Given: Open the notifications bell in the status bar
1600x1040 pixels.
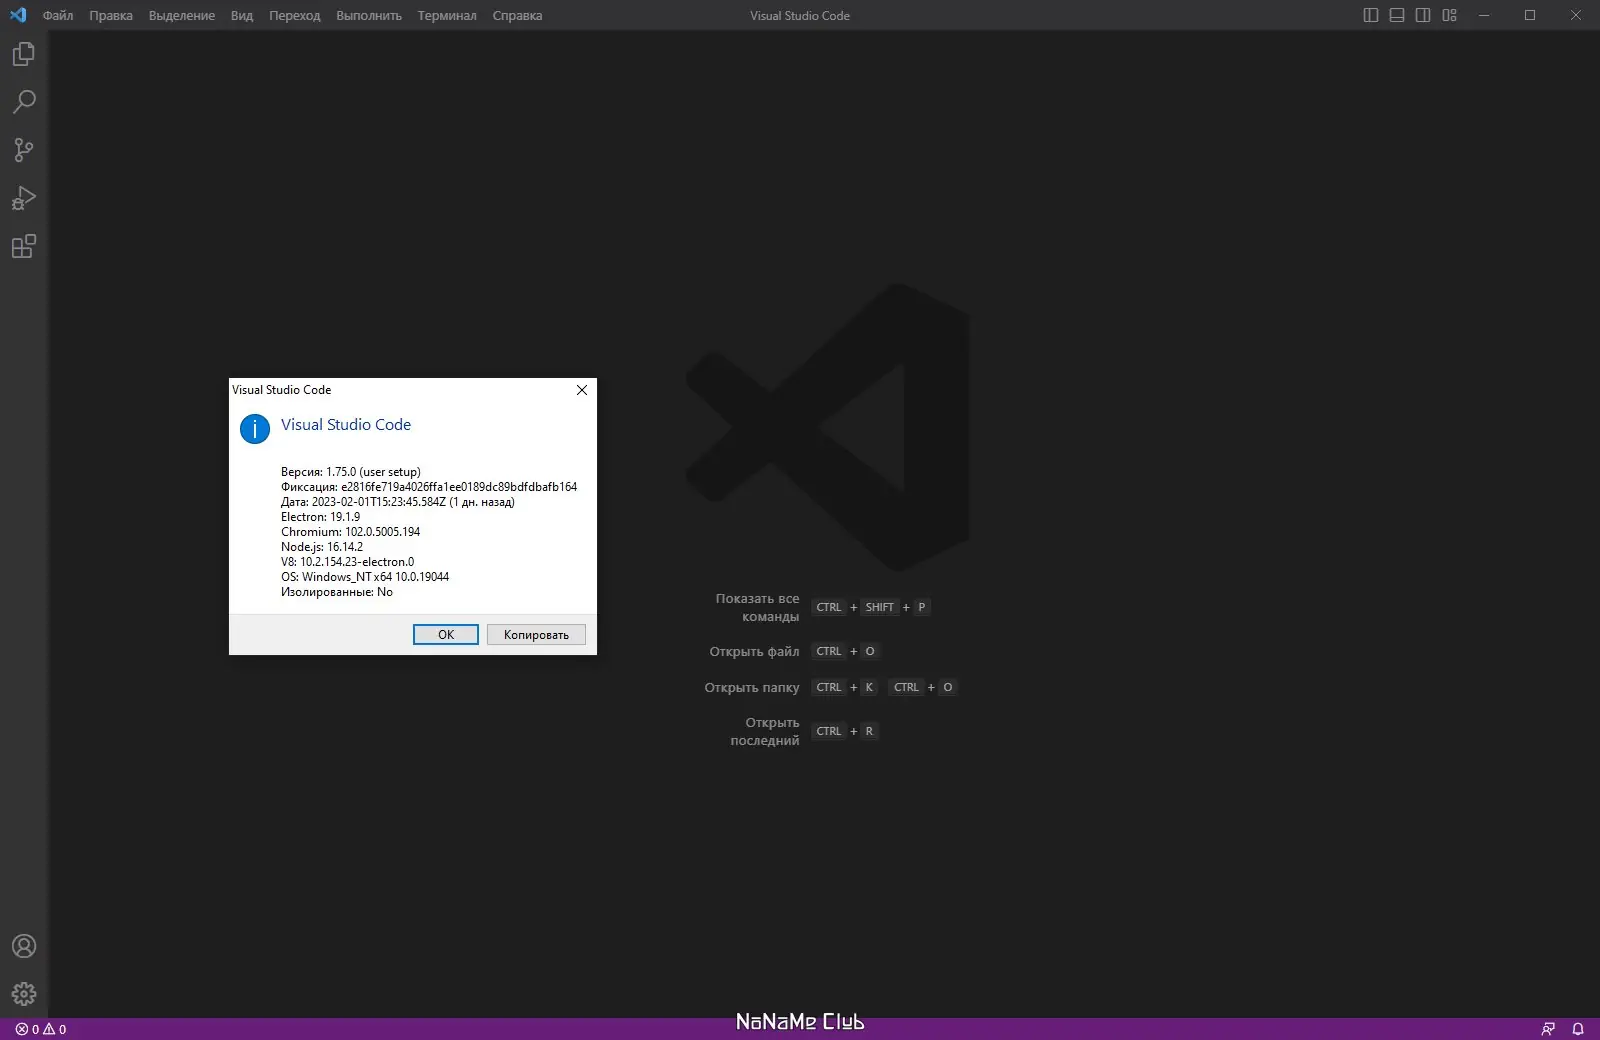Looking at the screenshot, I should (x=1578, y=1029).
